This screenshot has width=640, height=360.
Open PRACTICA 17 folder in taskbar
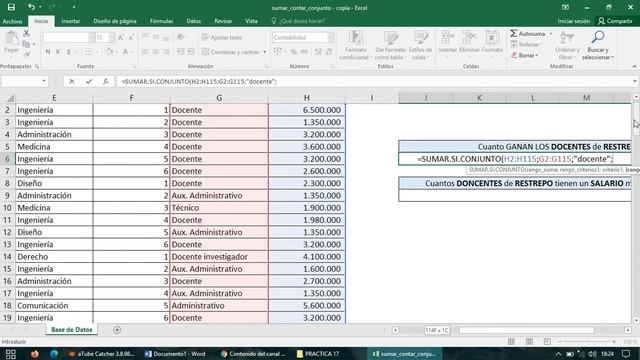point(318,354)
